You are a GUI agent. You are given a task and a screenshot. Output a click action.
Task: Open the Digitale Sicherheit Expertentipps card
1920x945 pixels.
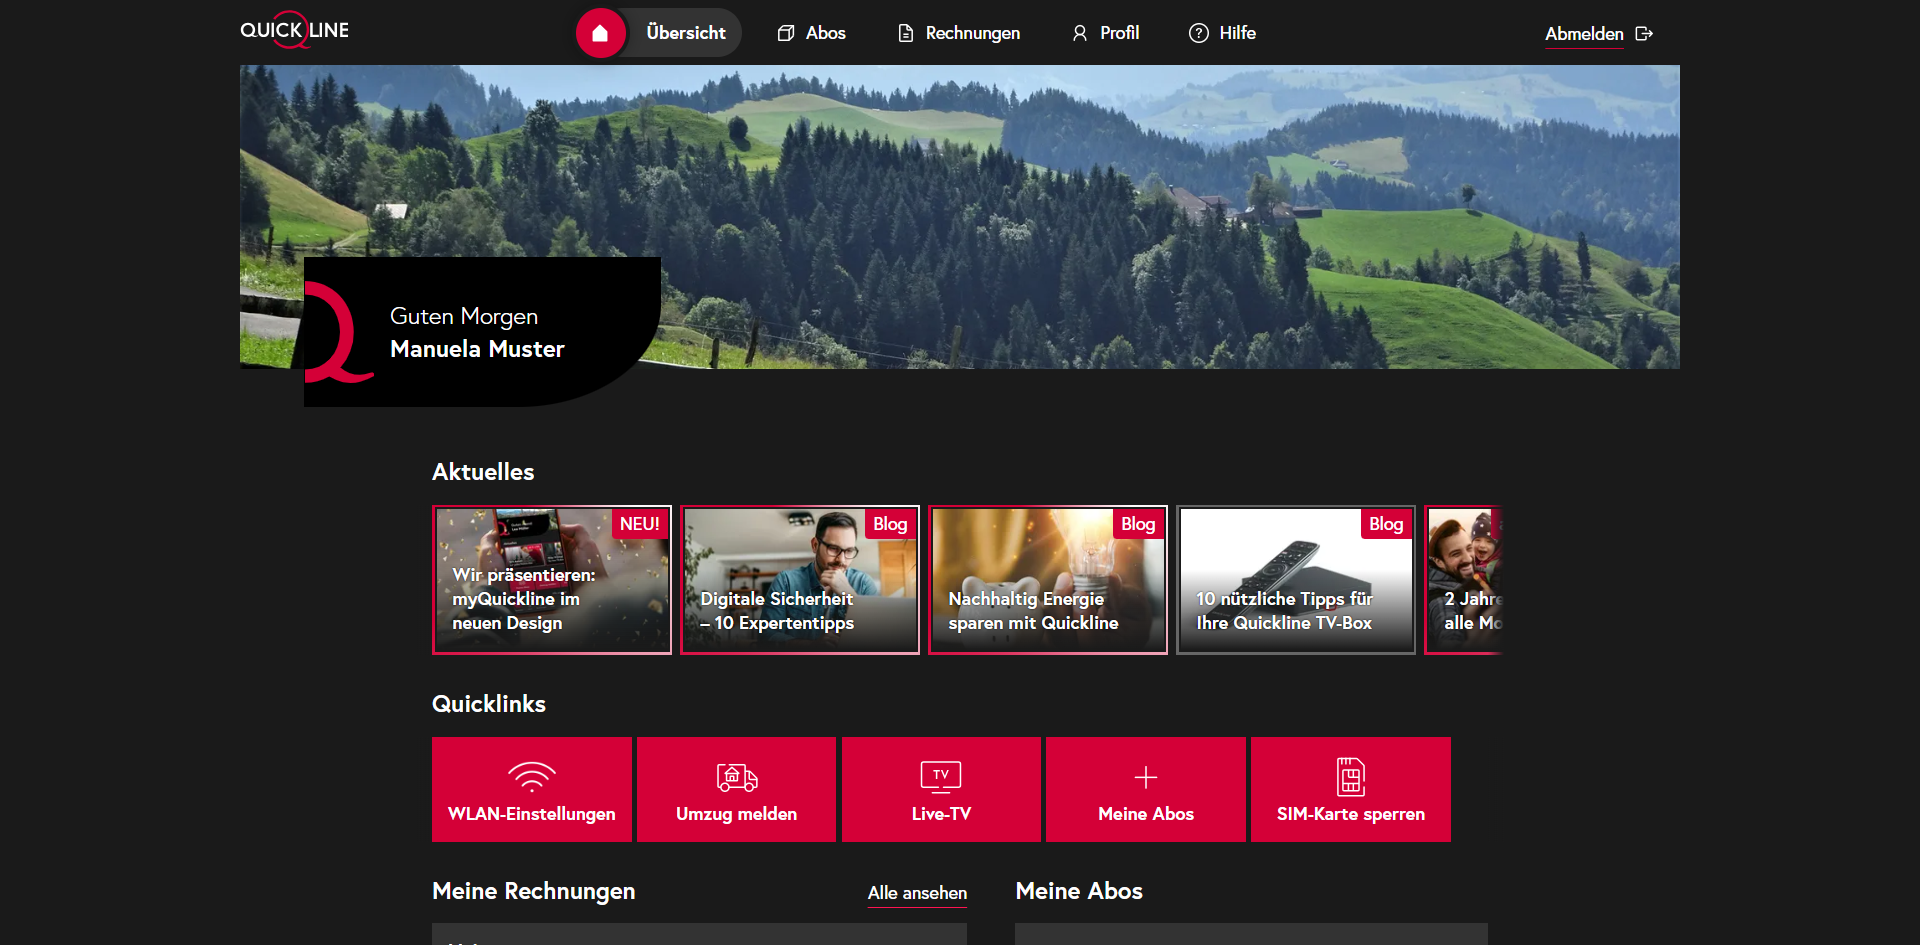800,580
